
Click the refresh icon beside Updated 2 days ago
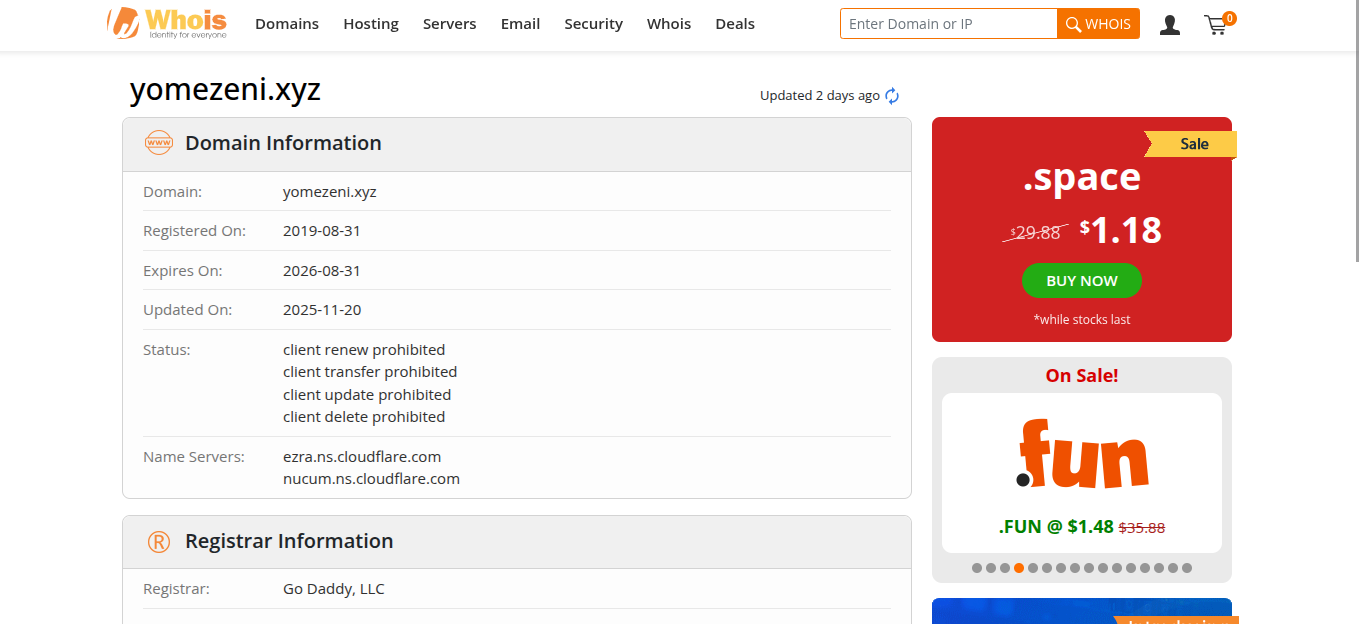tap(892, 96)
